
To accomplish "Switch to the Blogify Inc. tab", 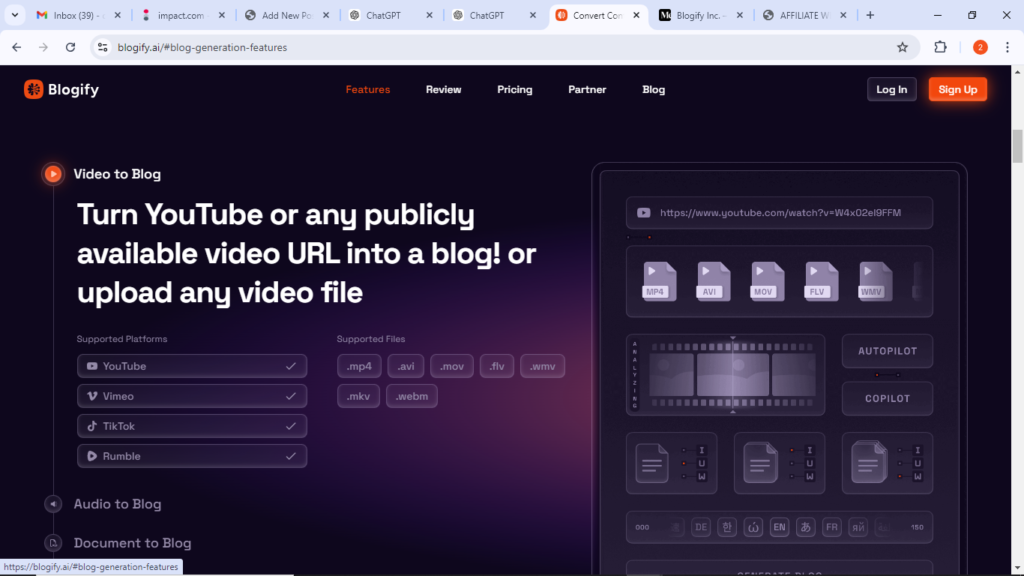I will [701, 15].
